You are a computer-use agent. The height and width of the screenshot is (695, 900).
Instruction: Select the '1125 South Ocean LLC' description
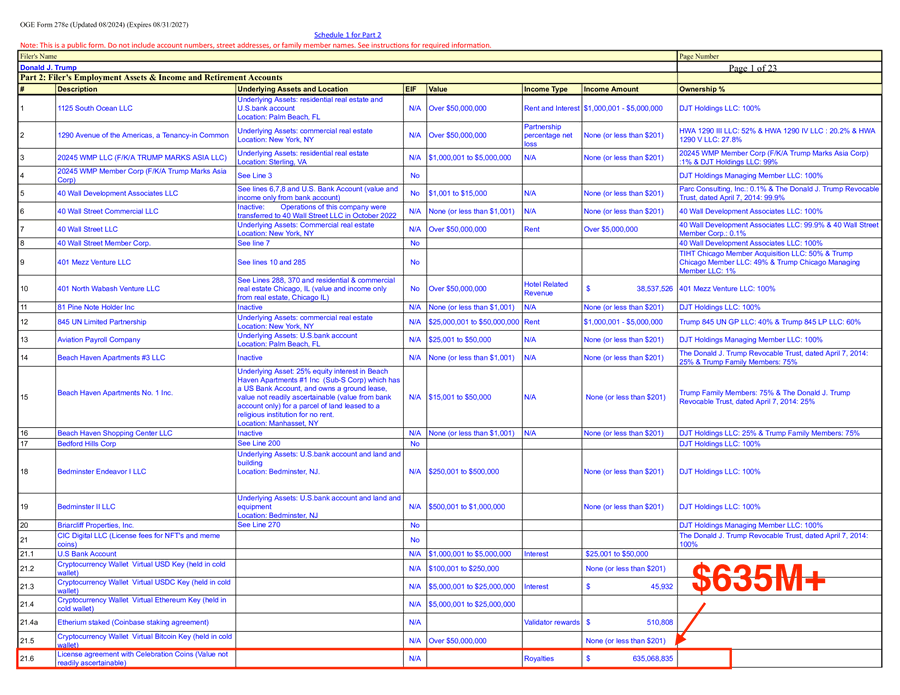tap(95, 108)
